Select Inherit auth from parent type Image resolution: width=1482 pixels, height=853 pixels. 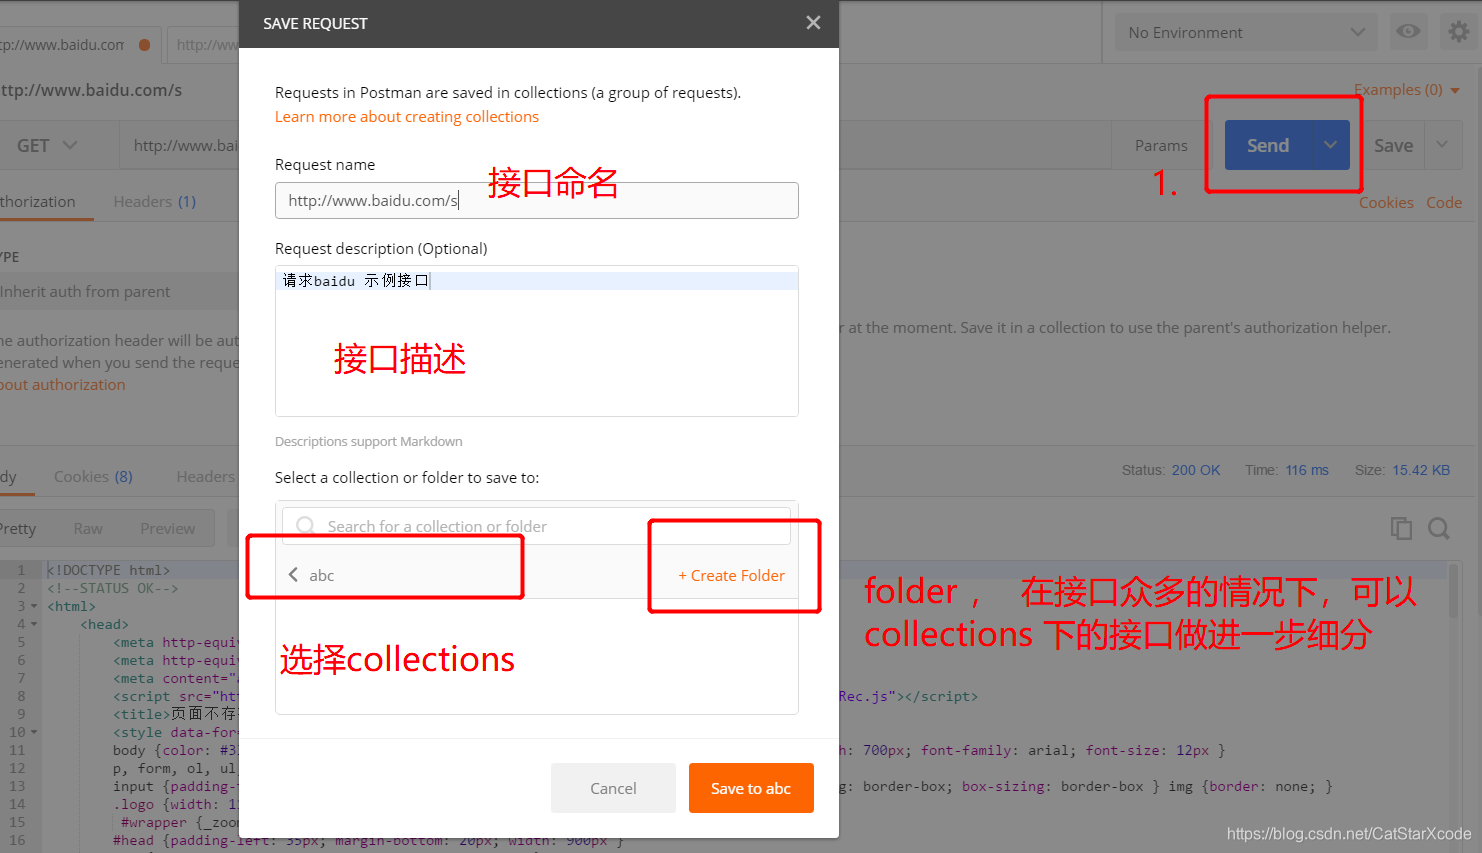120,292
